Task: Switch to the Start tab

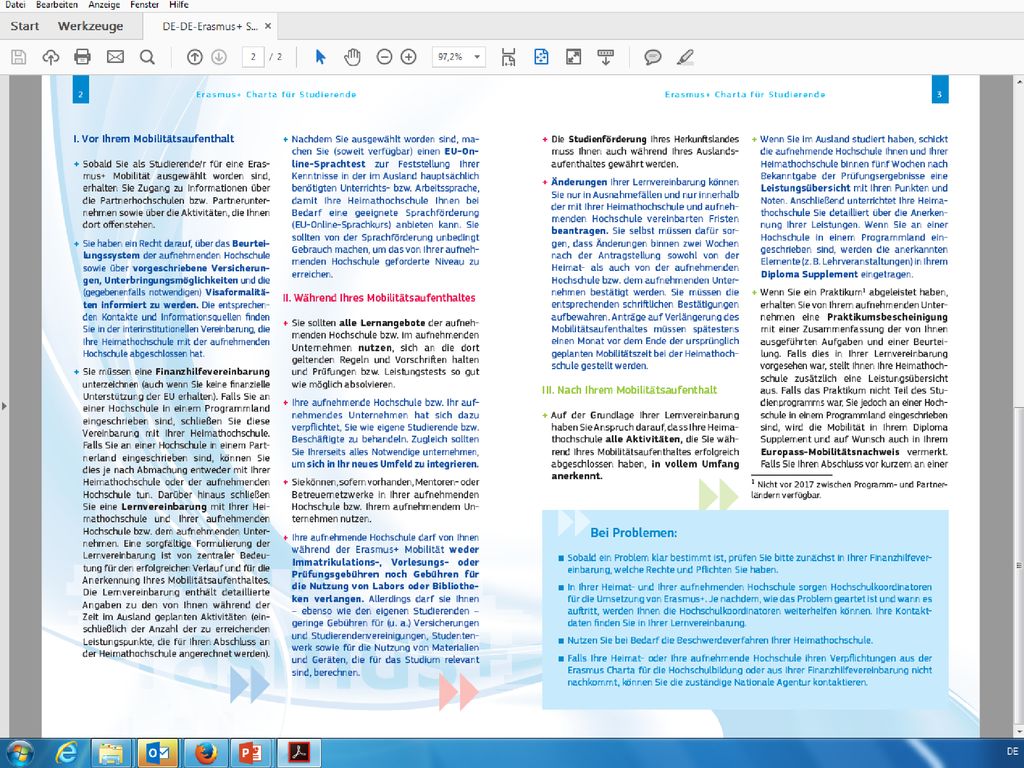Action: 25,26
